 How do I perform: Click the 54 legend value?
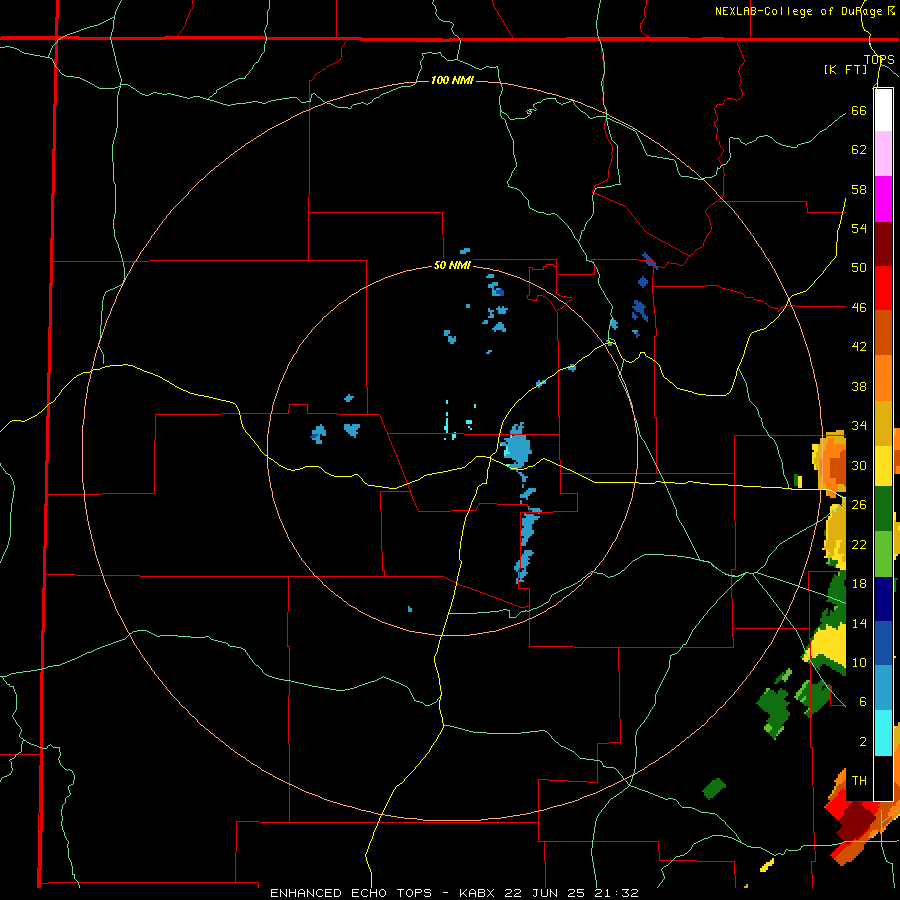click(x=859, y=228)
